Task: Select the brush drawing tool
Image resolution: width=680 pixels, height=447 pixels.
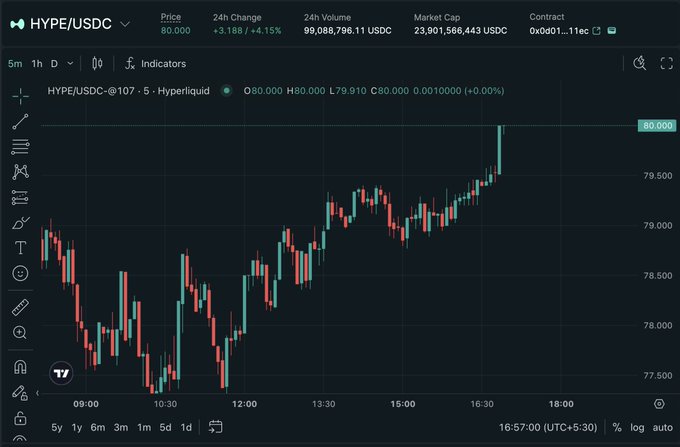Action: (x=20, y=223)
